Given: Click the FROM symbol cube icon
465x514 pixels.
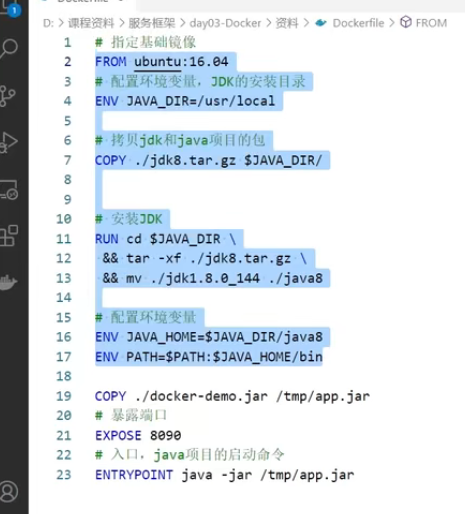Looking at the screenshot, I should coord(406,22).
